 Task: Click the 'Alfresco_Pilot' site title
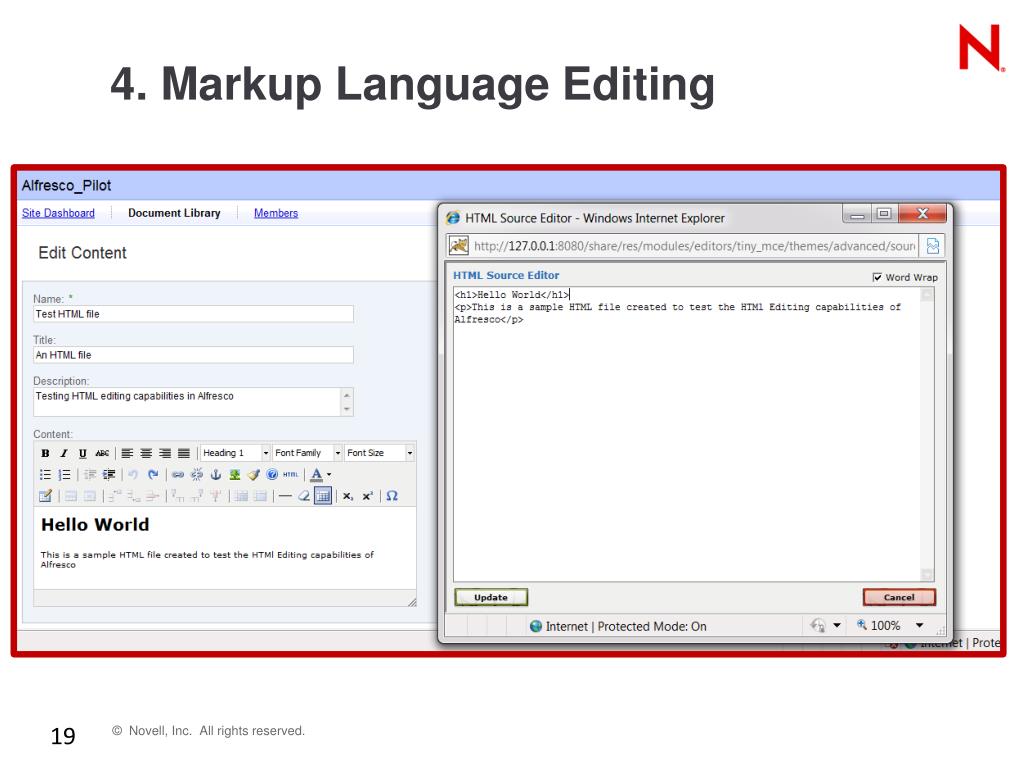click(x=66, y=185)
